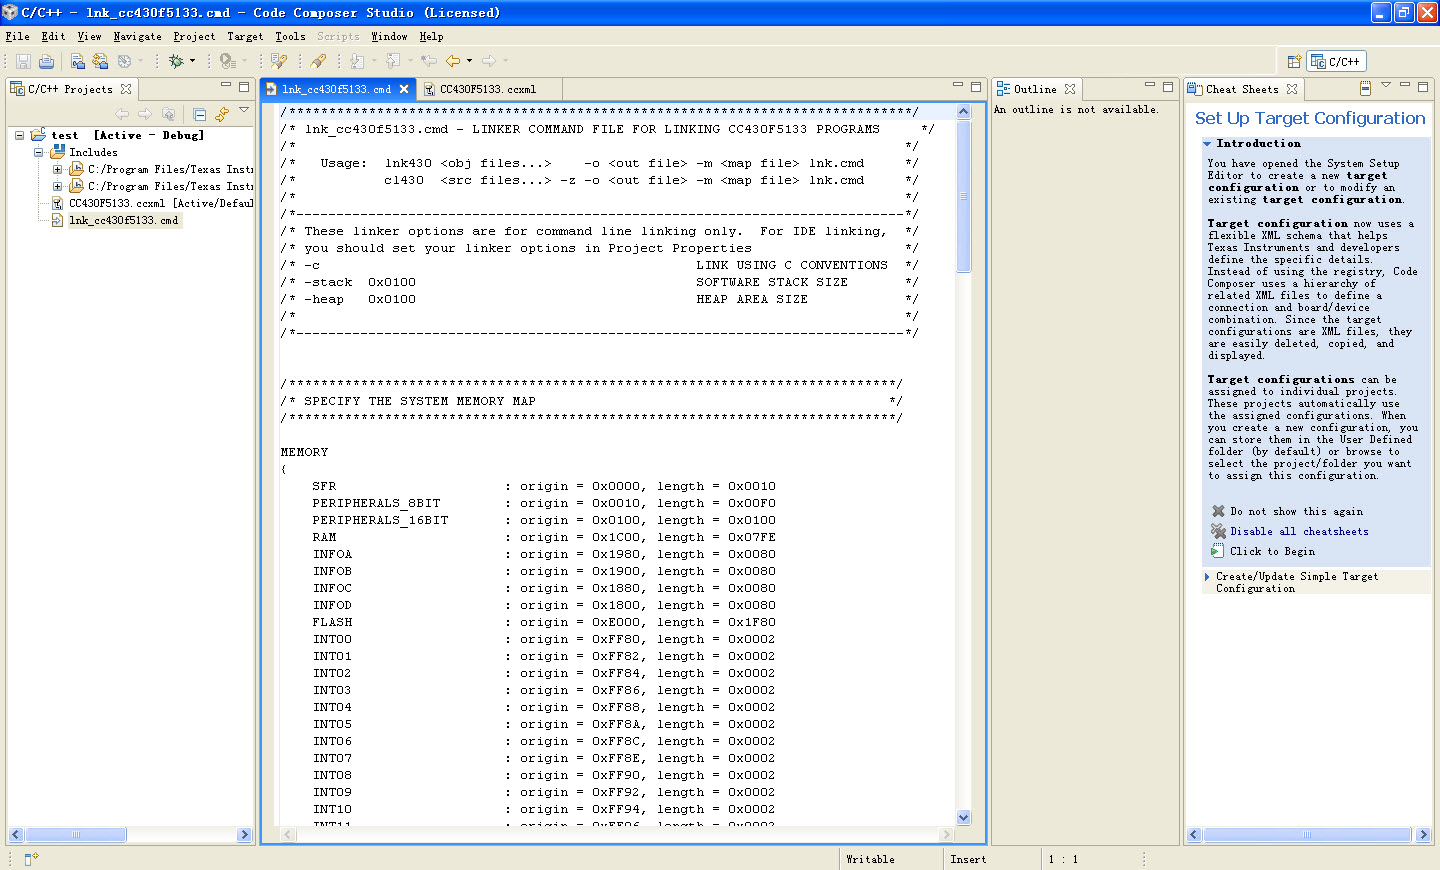Click the yellow Back navigation arrow
The image size is (1440, 870).
click(453, 61)
